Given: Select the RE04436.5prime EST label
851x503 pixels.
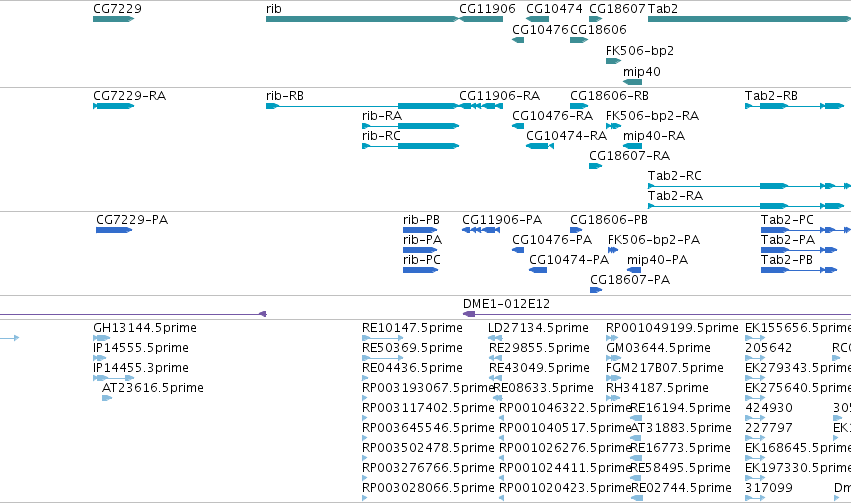Looking at the screenshot, I should click(x=412, y=368).
